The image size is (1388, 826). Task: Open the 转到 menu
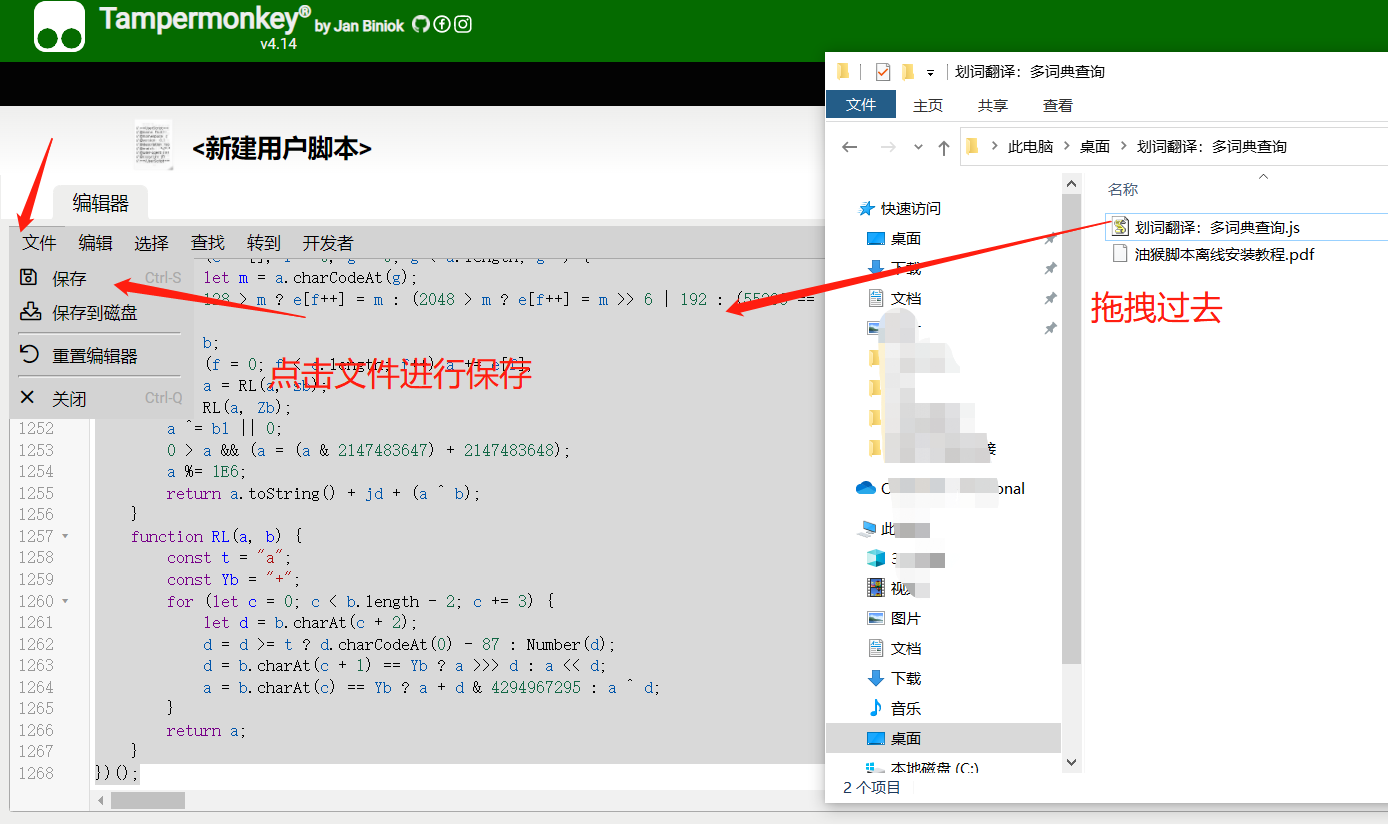264,243
